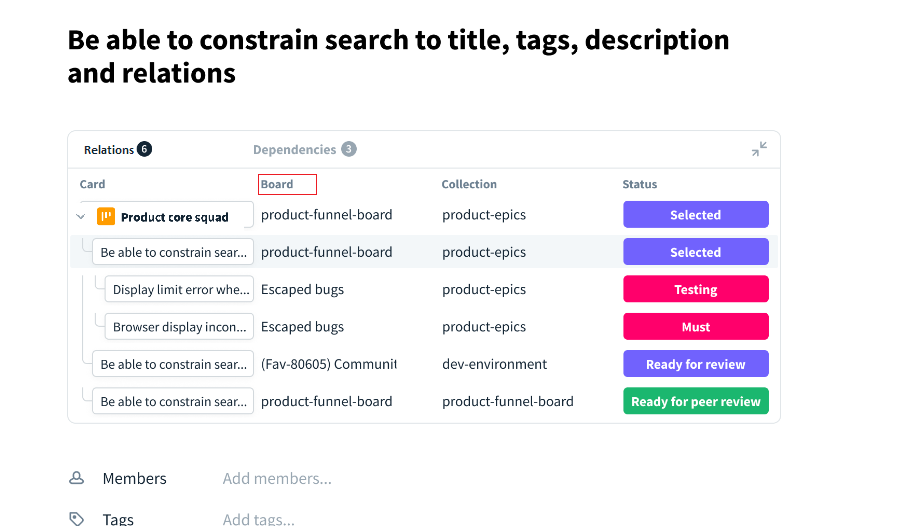
Task: Click the Members person icon
Action: 77,478
